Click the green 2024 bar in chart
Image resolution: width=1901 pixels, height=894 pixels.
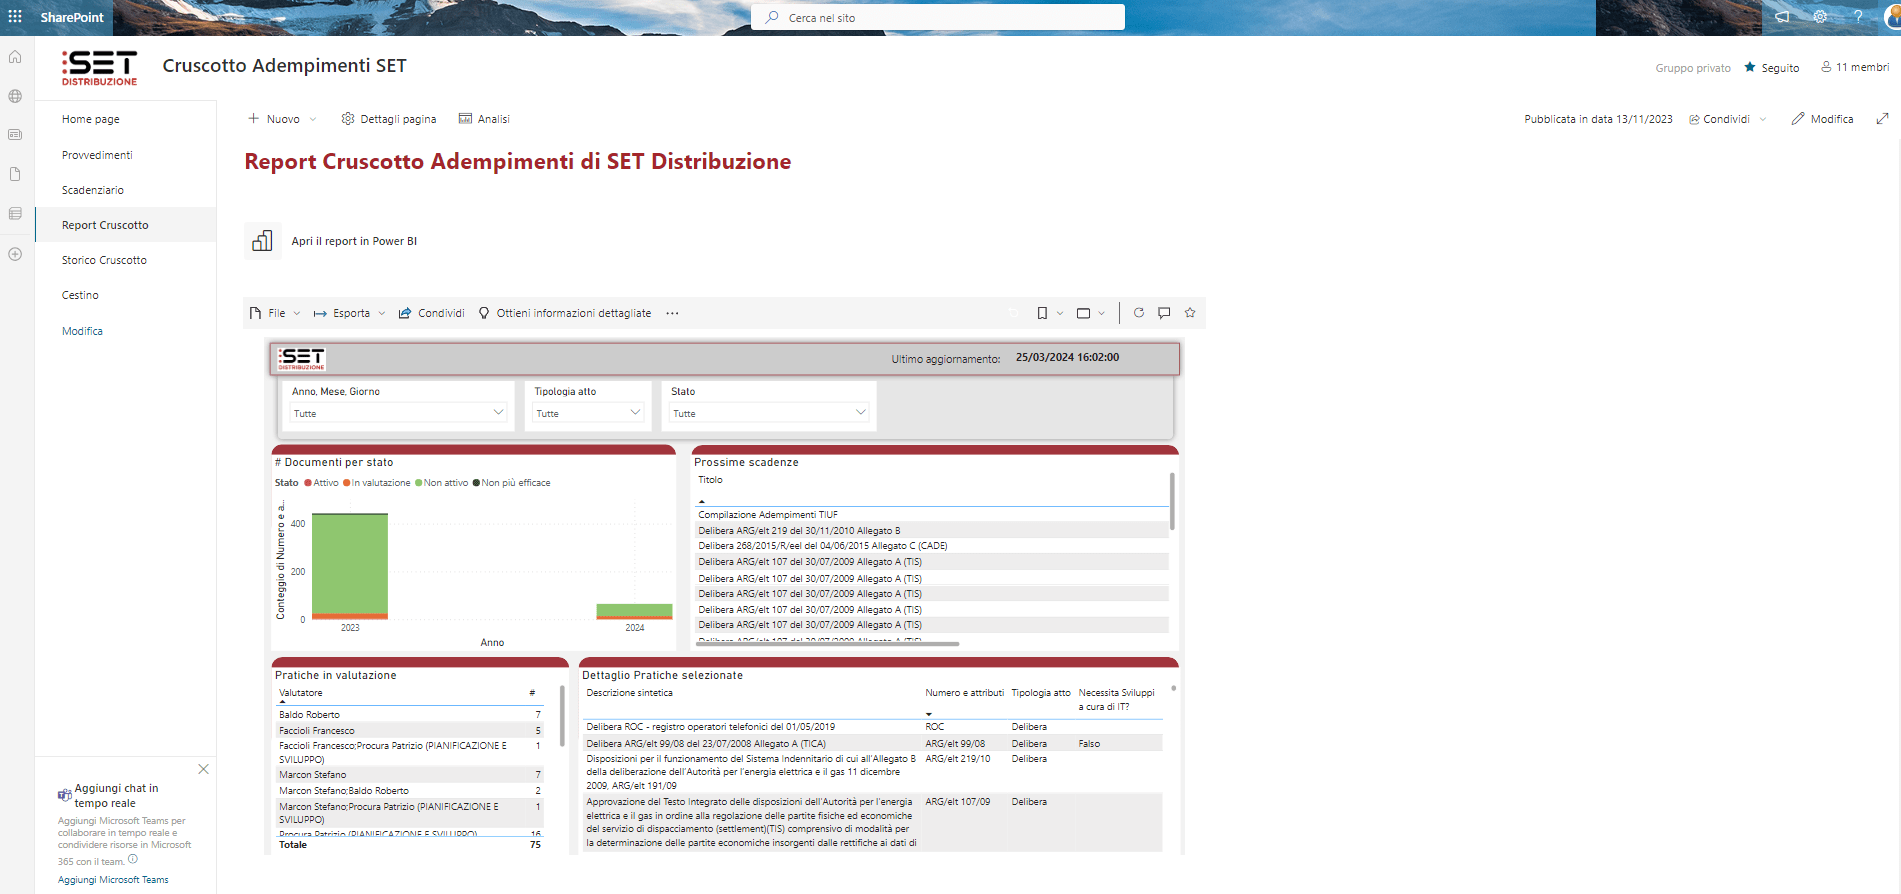[x=634, y=610]
